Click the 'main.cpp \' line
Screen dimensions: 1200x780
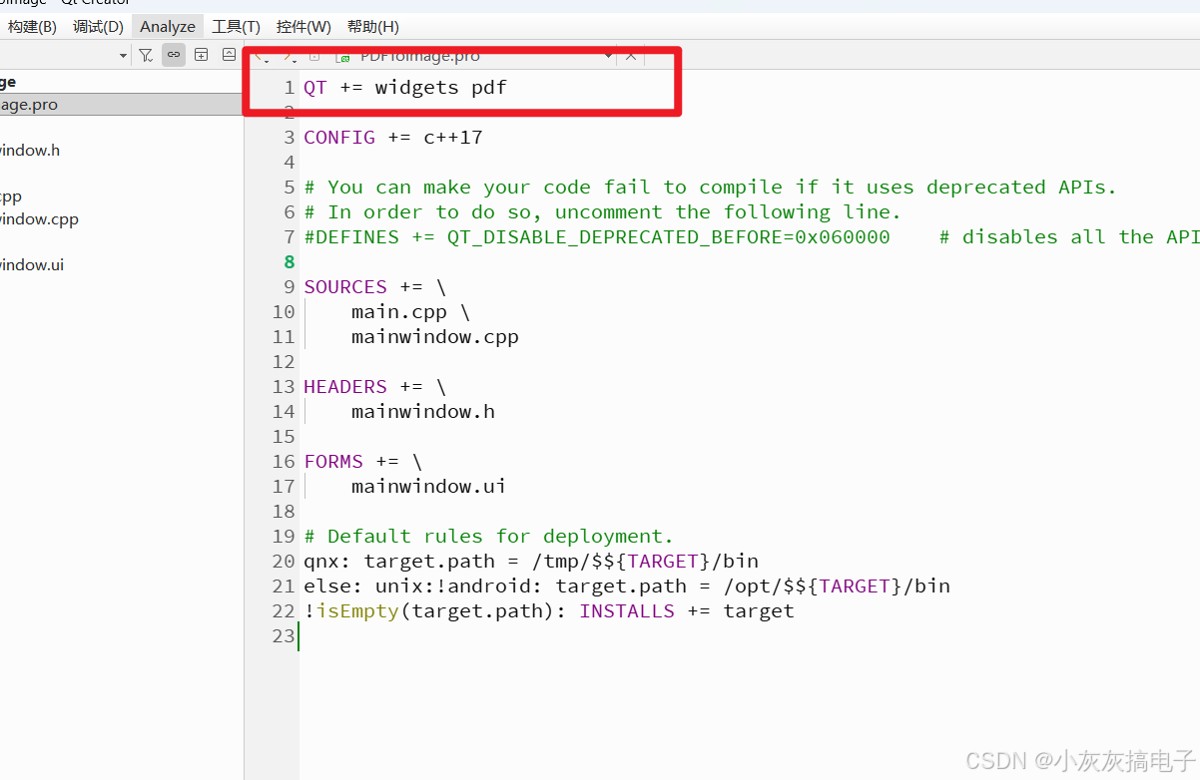click(x=410, y=312)
